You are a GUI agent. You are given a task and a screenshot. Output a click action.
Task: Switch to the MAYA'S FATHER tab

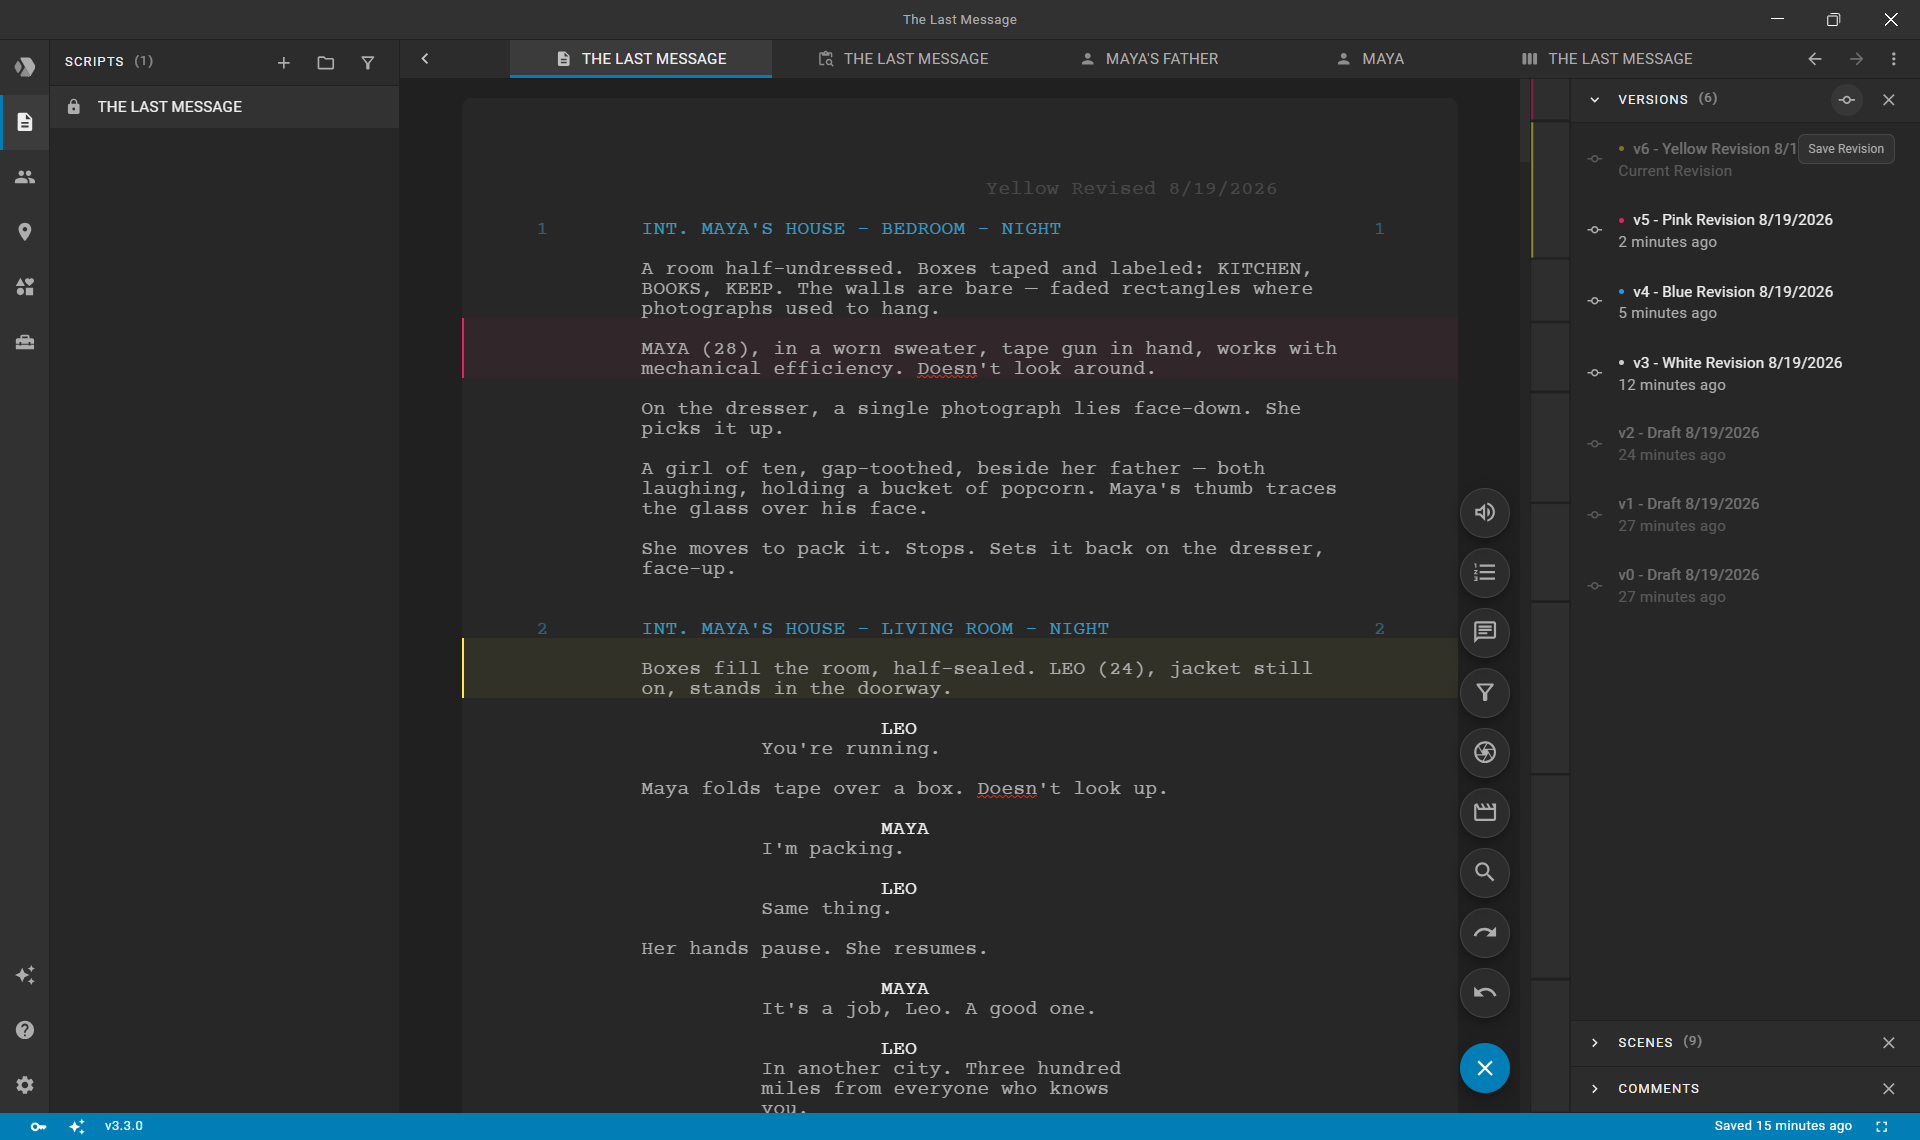point(1149,59)
